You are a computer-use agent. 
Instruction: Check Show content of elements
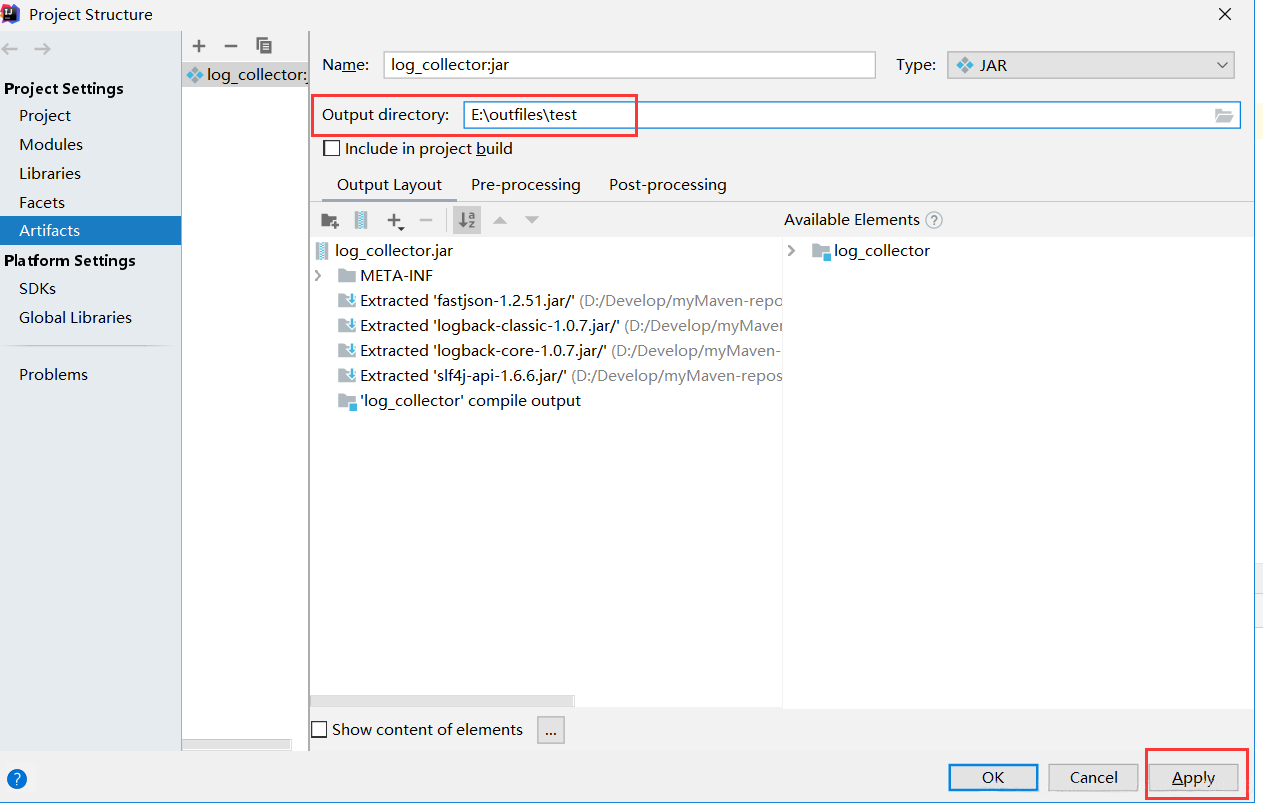click(x=319, y=730)
